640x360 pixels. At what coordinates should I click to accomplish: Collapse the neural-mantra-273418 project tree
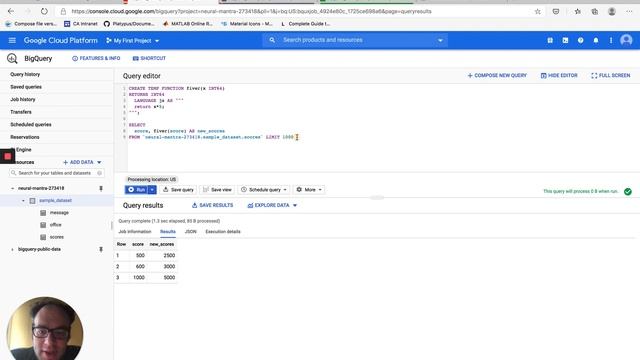click(x=12, y=188)
